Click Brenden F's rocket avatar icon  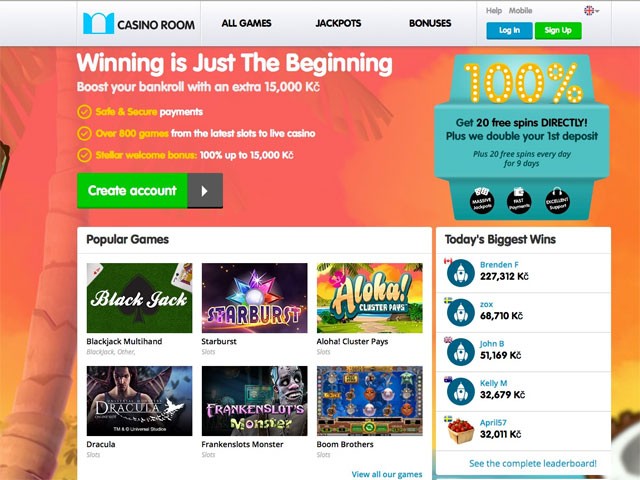pyautogui.click(x=460, y=273)
